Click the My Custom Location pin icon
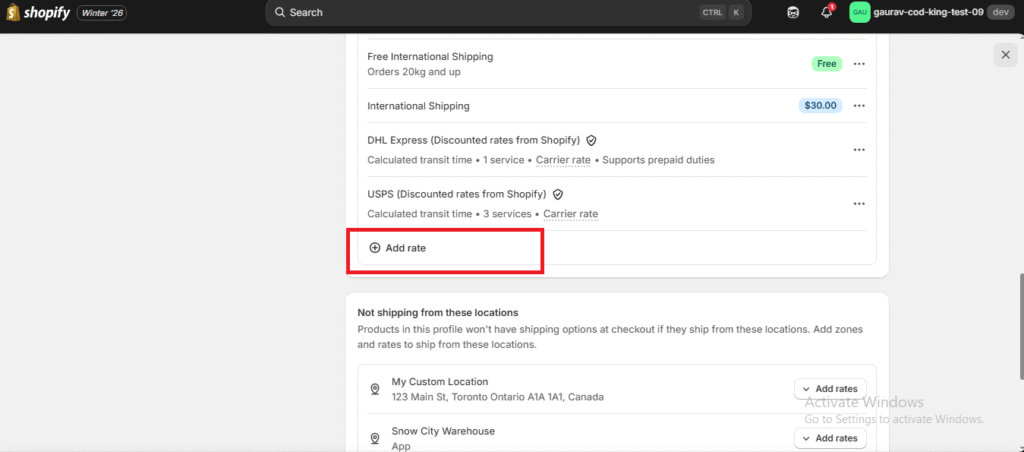 tap(375, 389)
